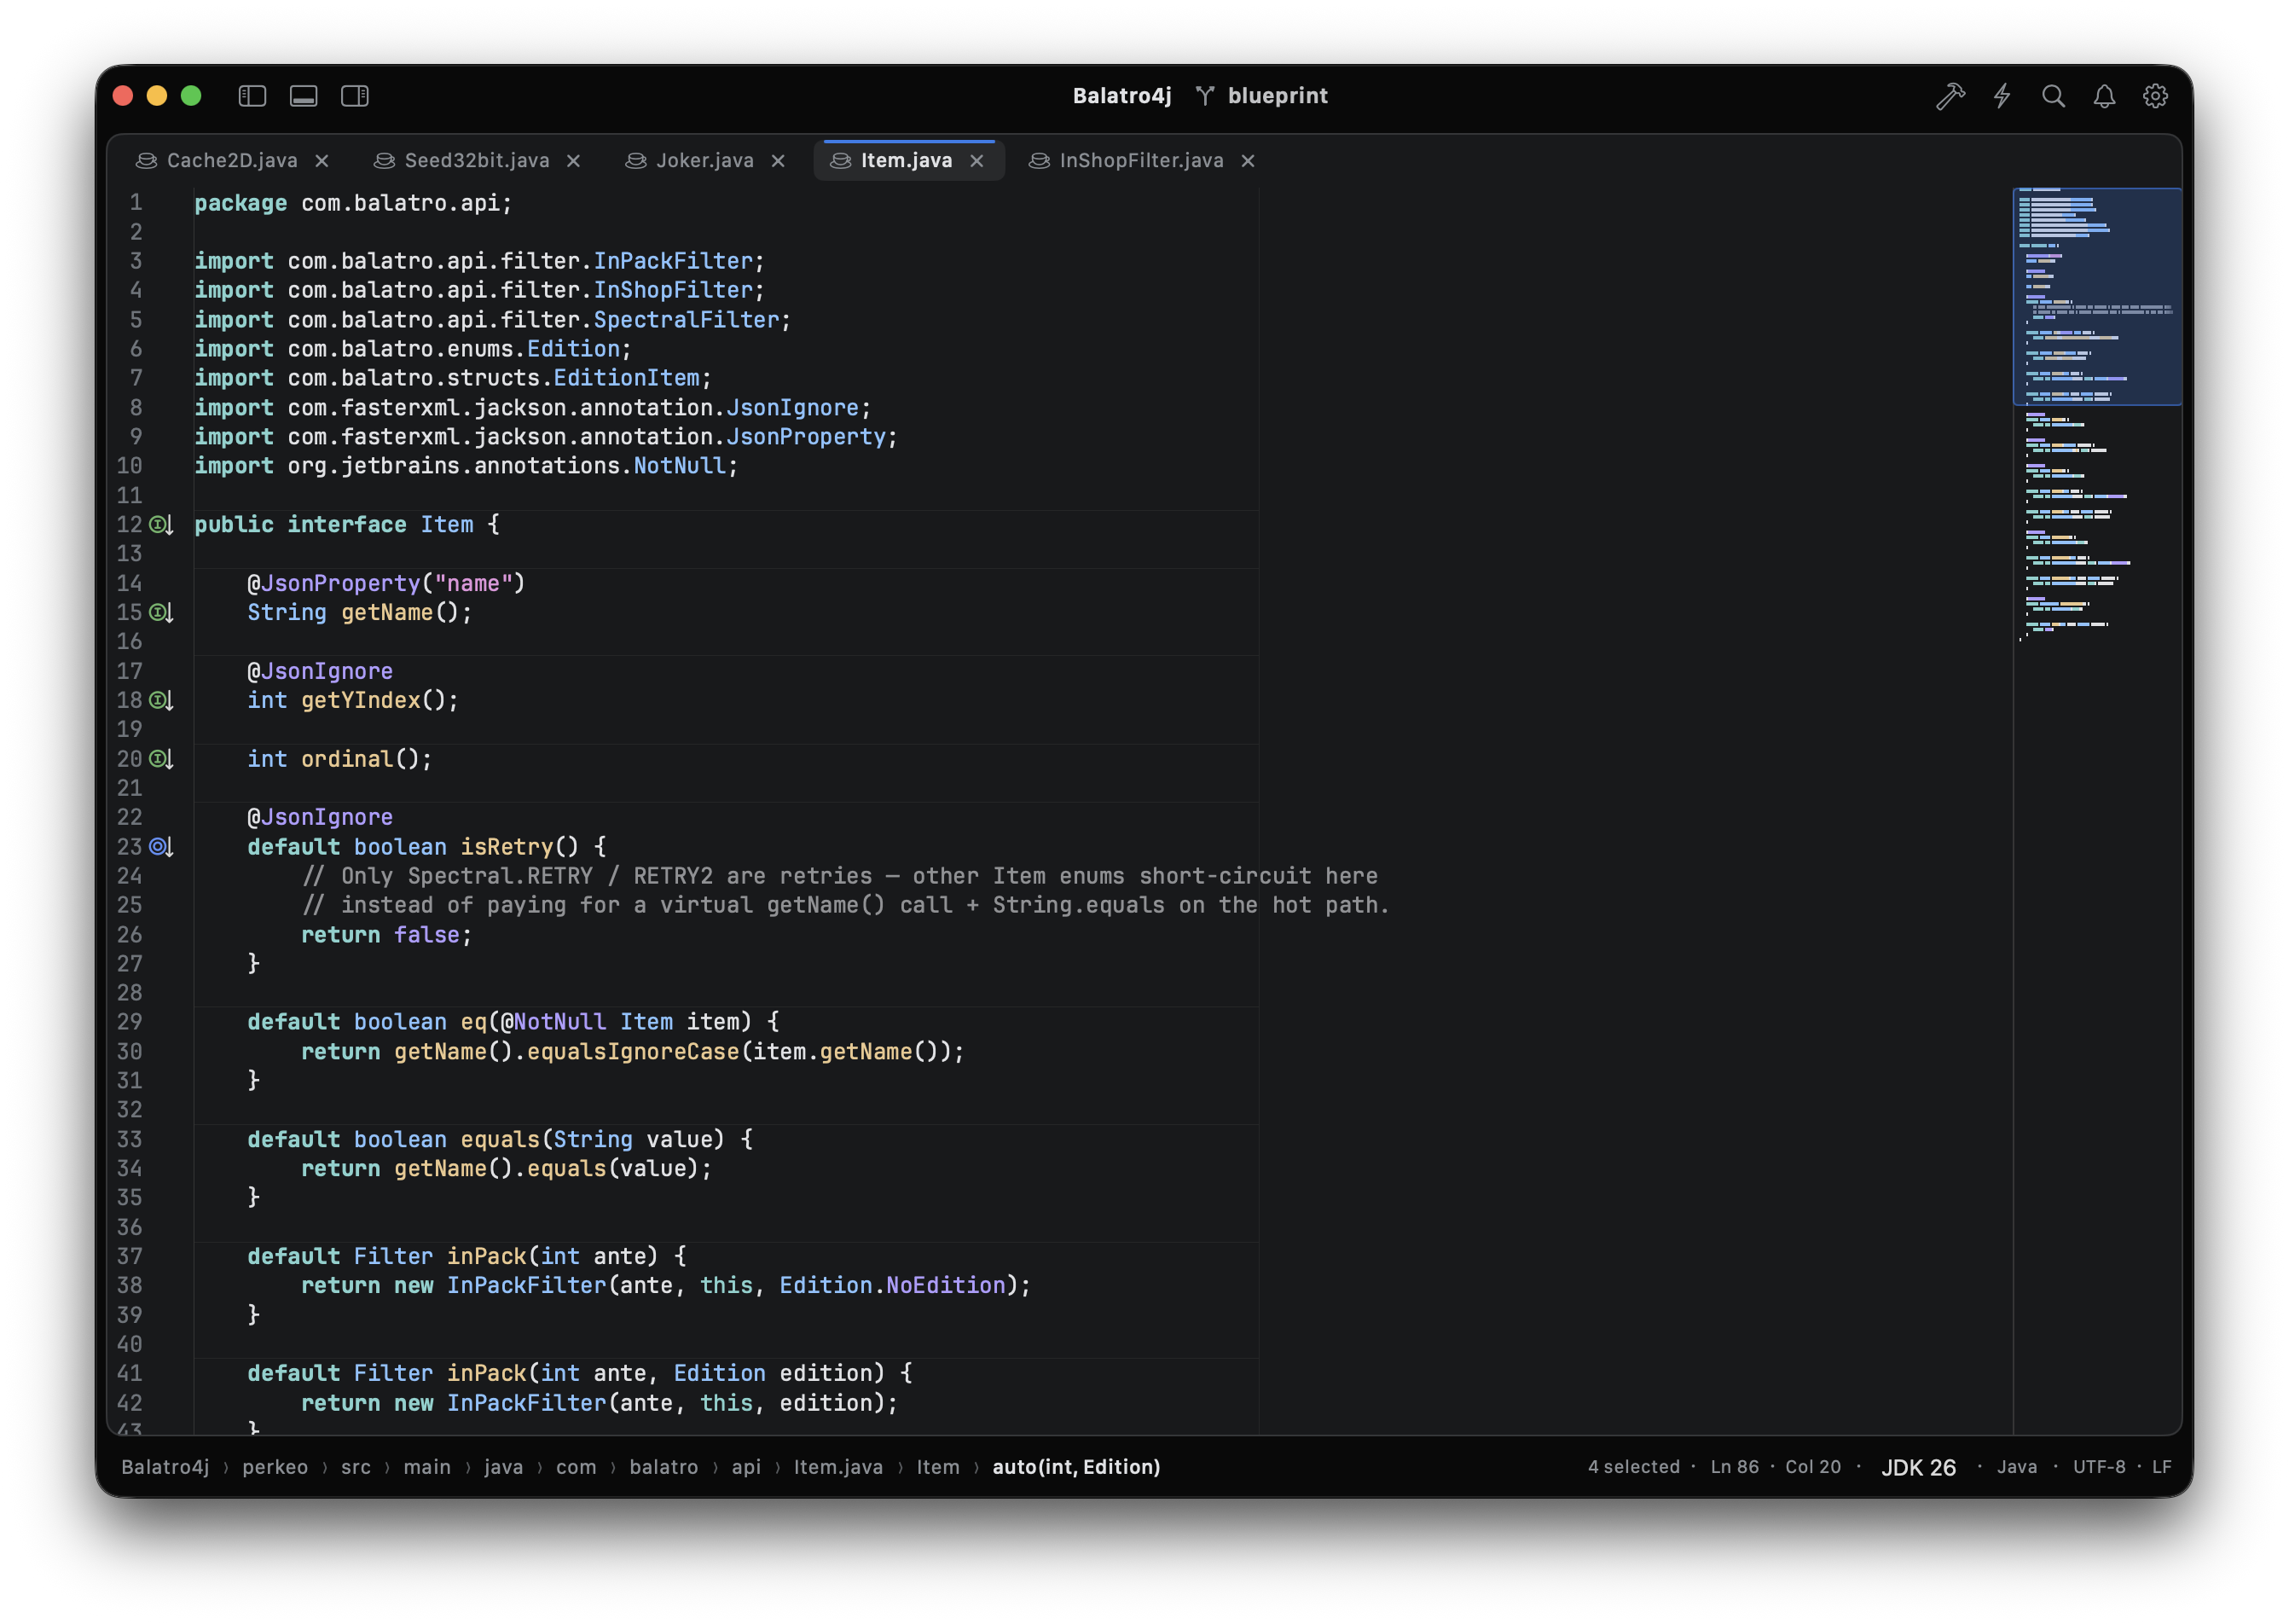This screenshot has height=1624, width=2289.
Task: Click the api breadcrumb
Action: tap(746, 1467)
